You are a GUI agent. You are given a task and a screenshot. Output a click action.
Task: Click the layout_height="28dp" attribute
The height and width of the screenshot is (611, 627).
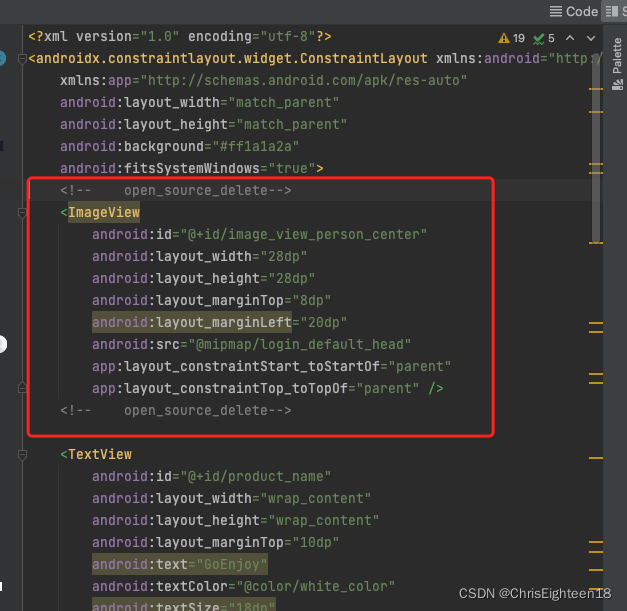point(204,278)
